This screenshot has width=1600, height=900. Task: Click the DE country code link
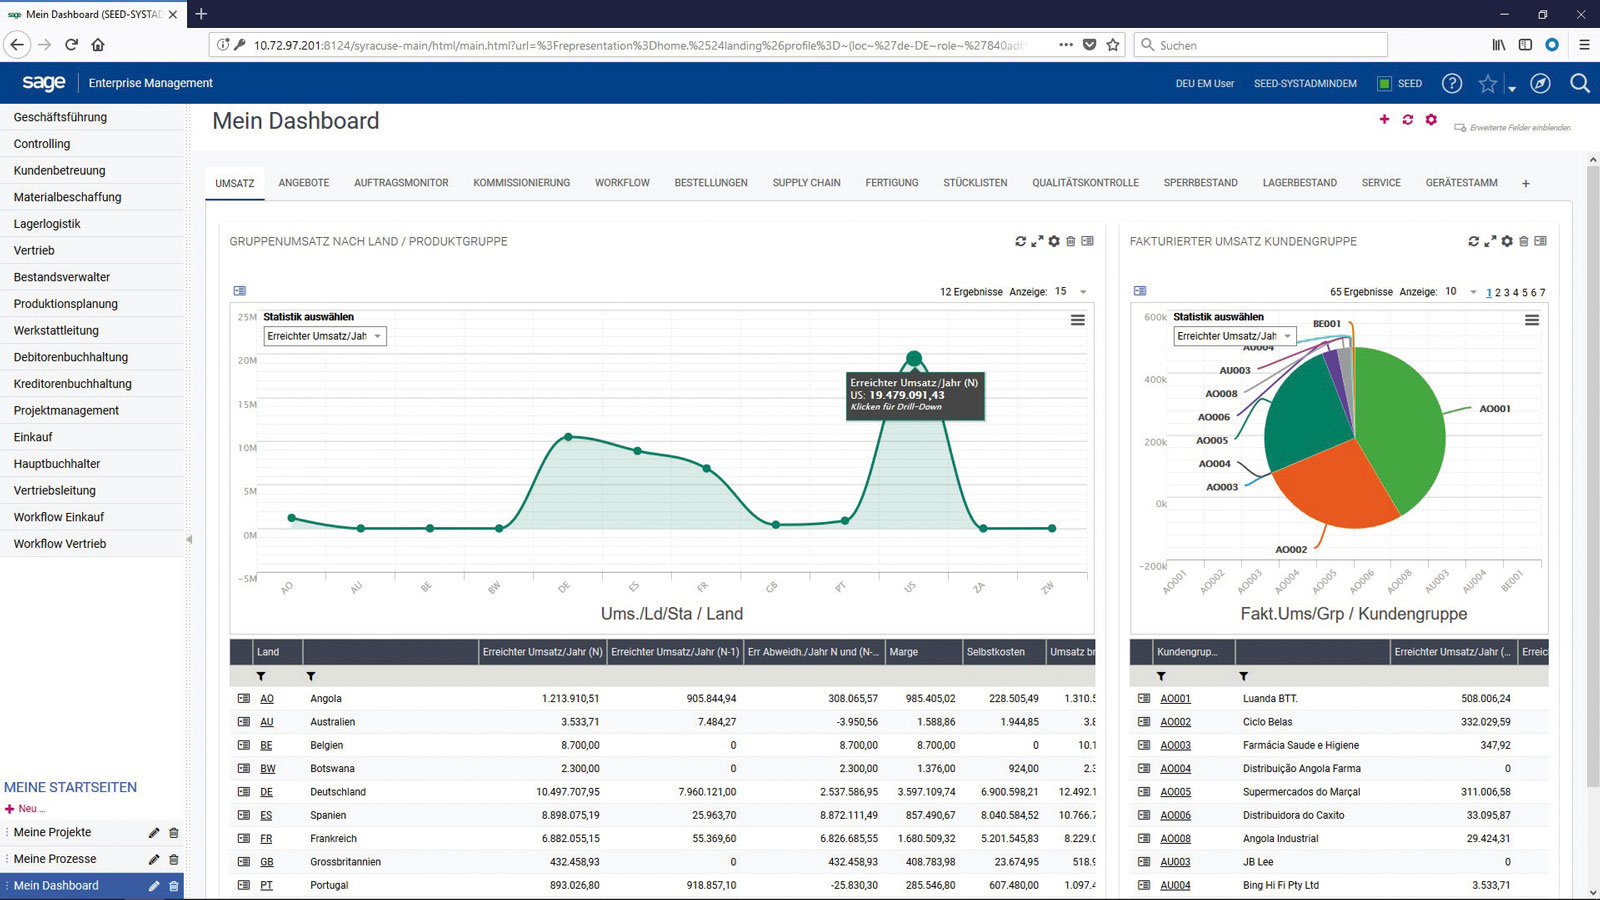coord(266,792)
